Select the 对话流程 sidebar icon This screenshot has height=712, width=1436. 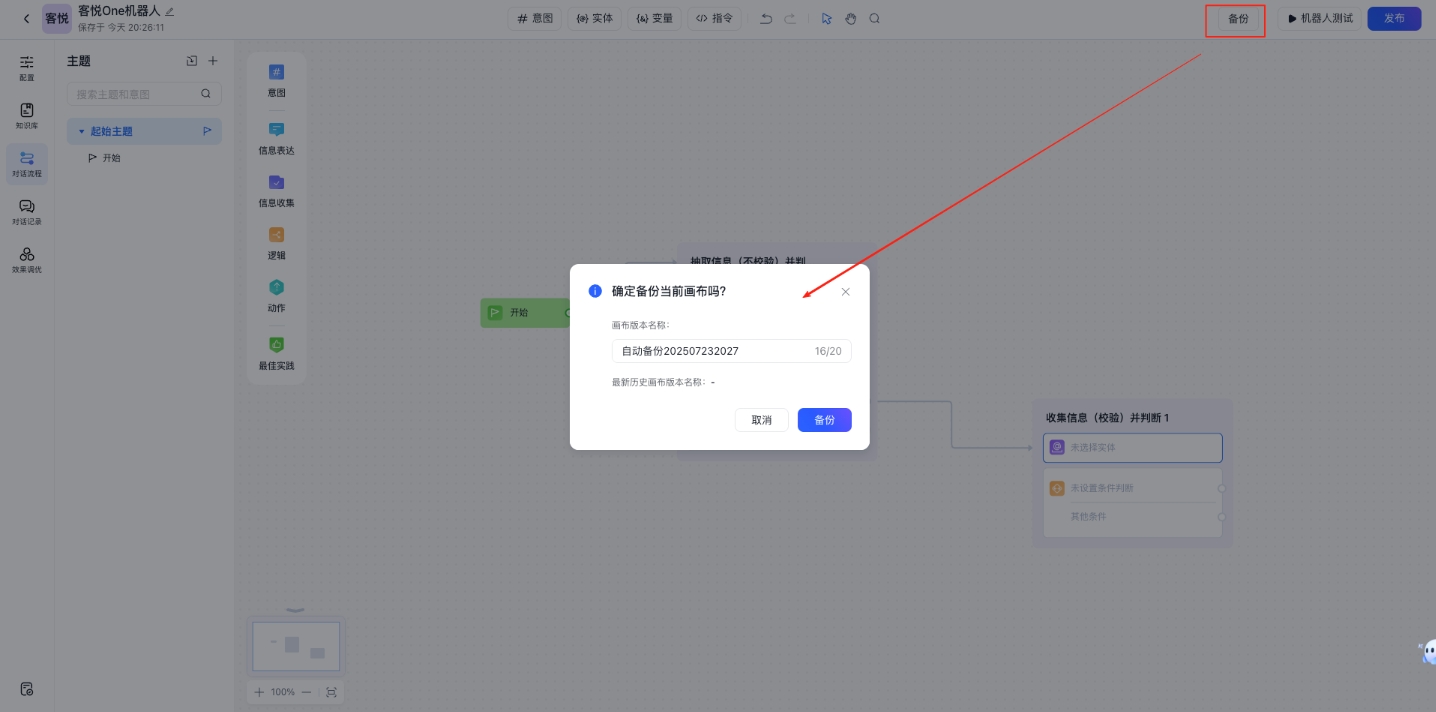click(27, 164)
